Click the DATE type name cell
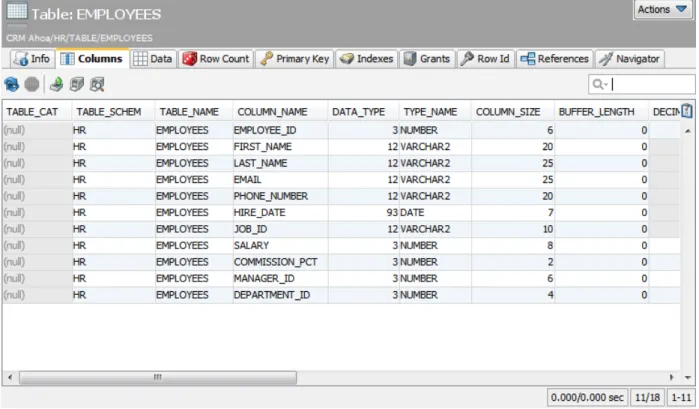The image size is (699, 409). [x=435, y=213]
